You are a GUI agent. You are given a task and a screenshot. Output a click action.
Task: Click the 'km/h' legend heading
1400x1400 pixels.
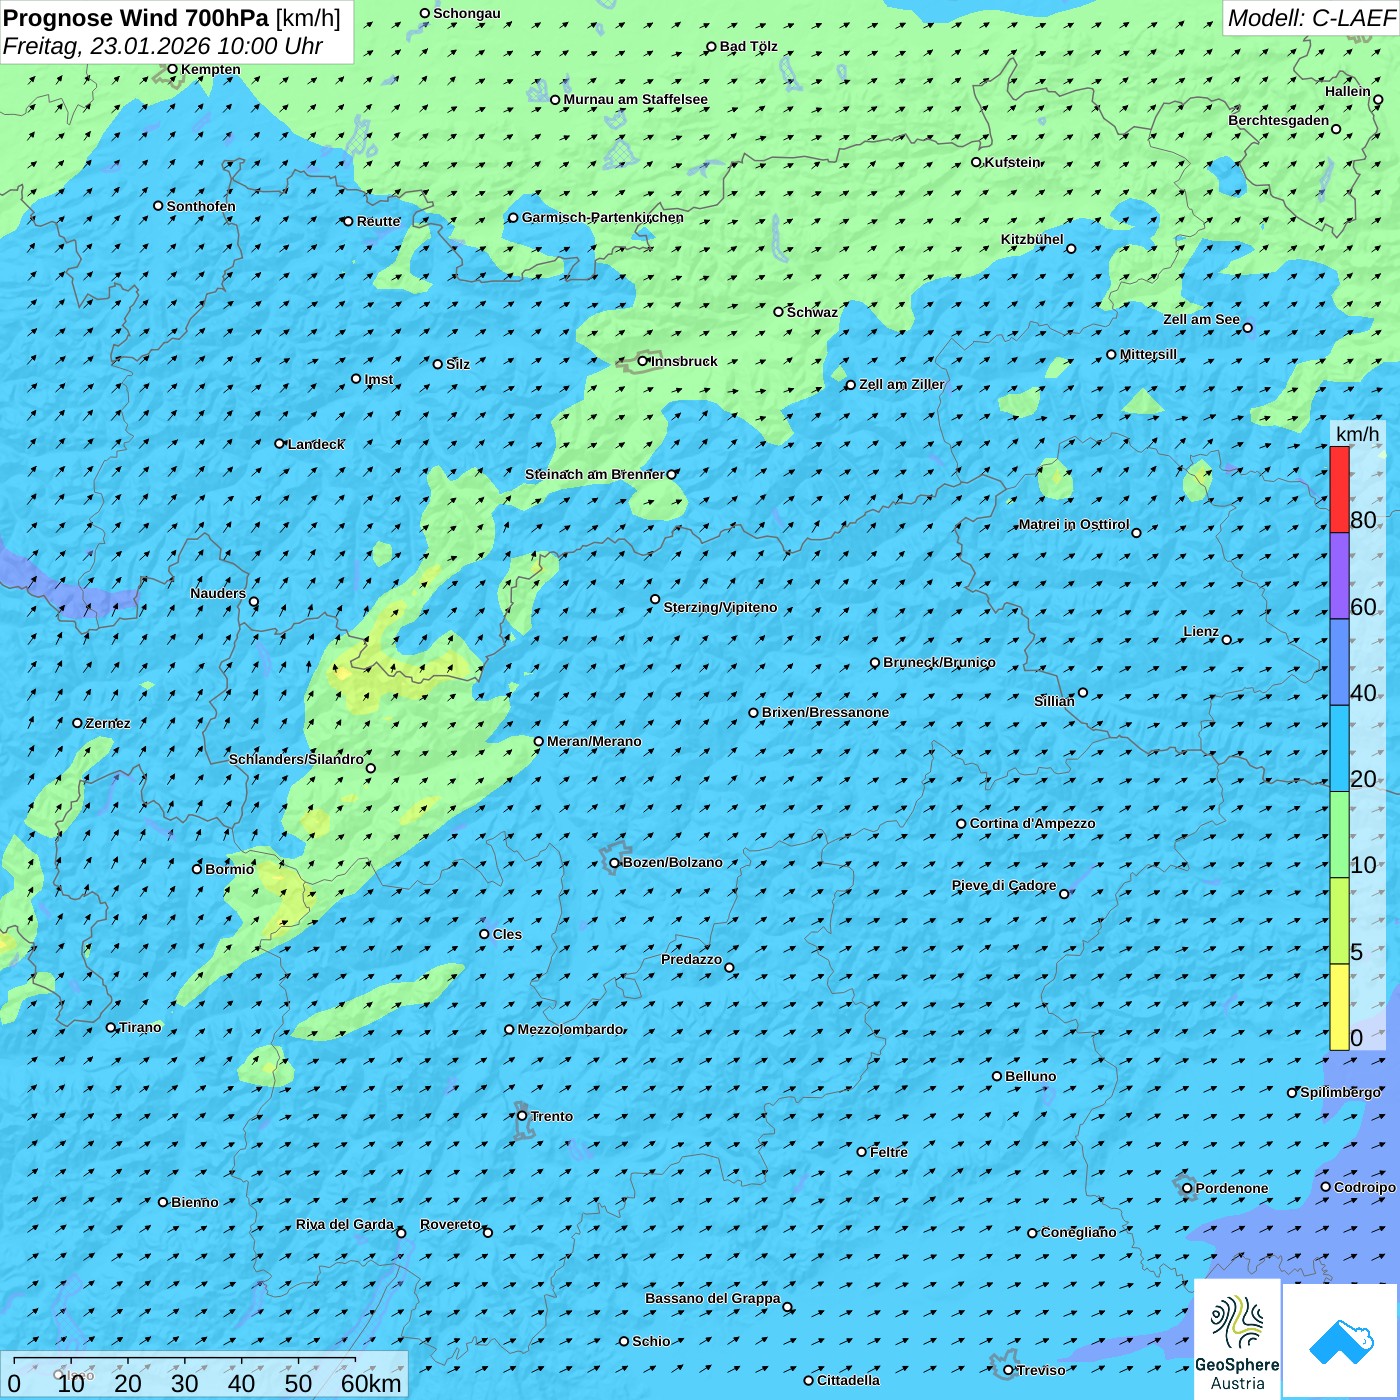coord(1357,434)
